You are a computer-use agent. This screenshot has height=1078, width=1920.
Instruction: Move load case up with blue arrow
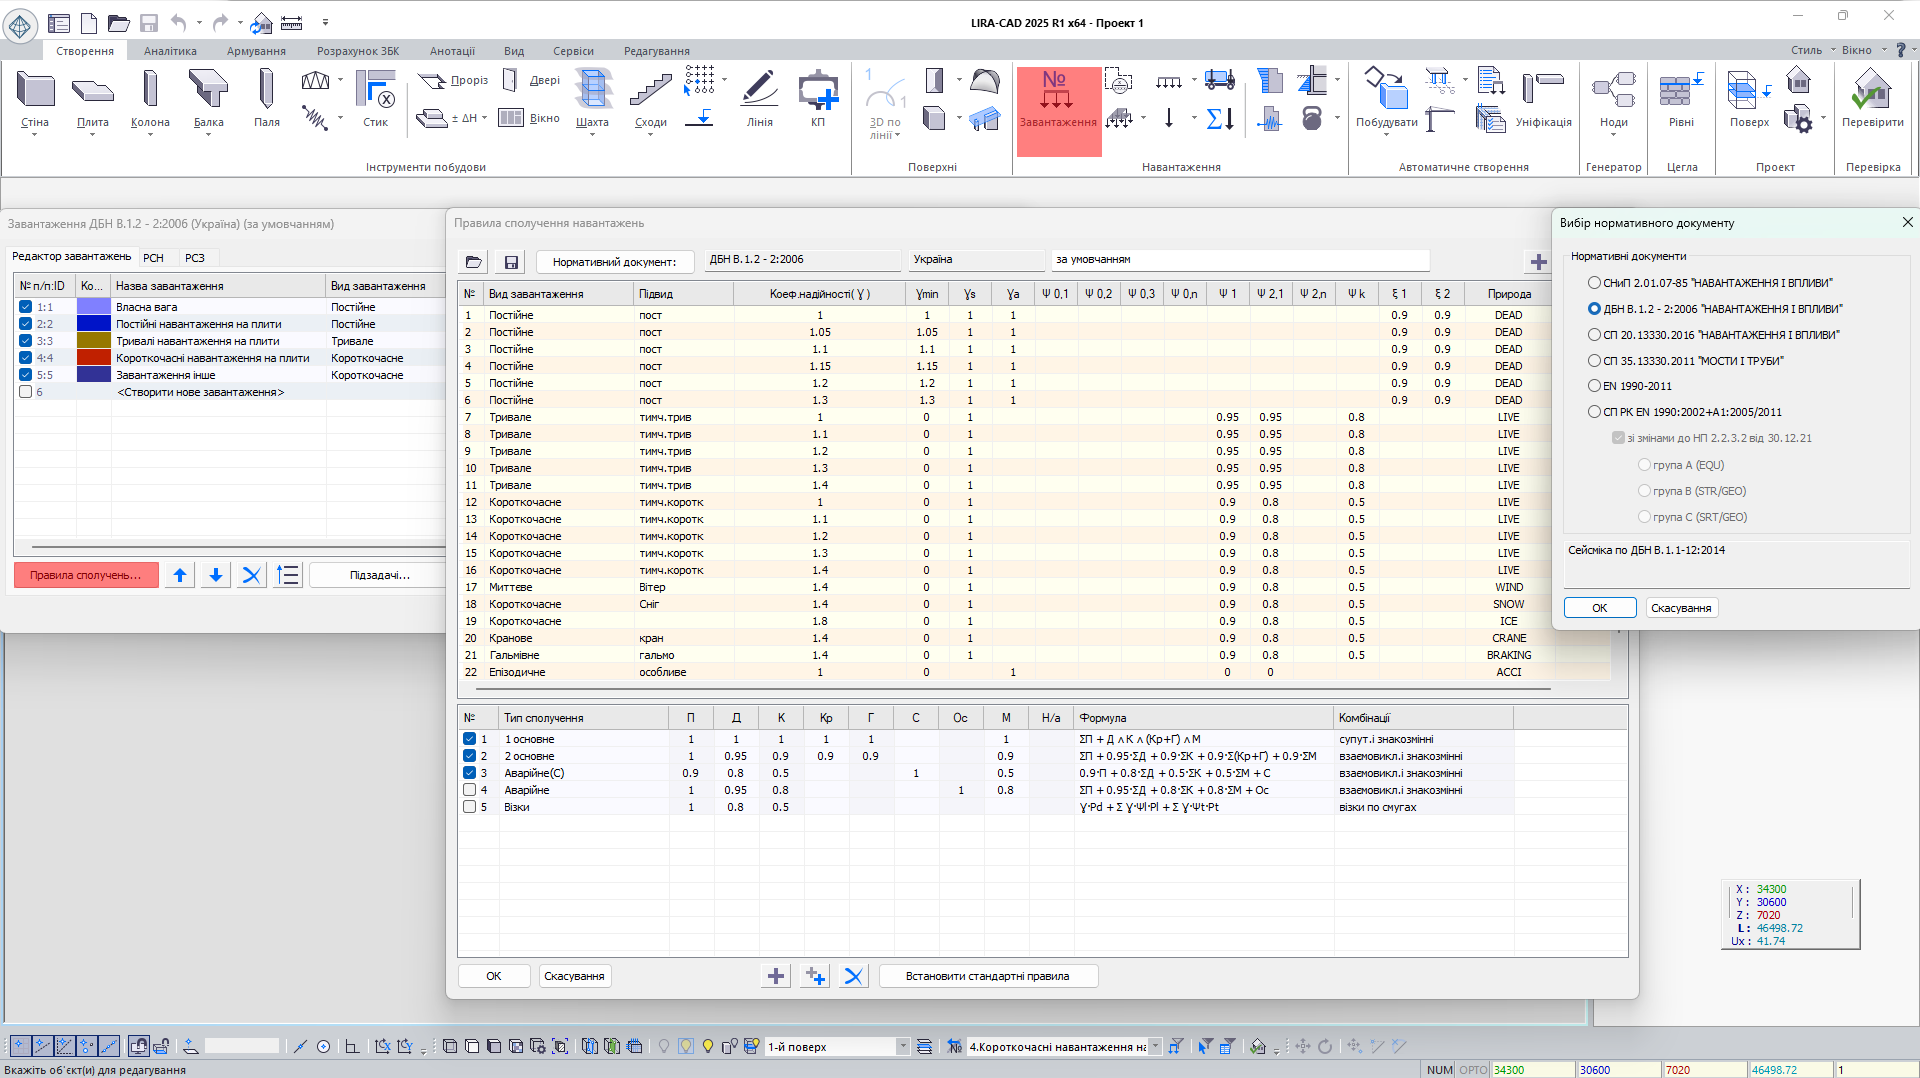180,575
